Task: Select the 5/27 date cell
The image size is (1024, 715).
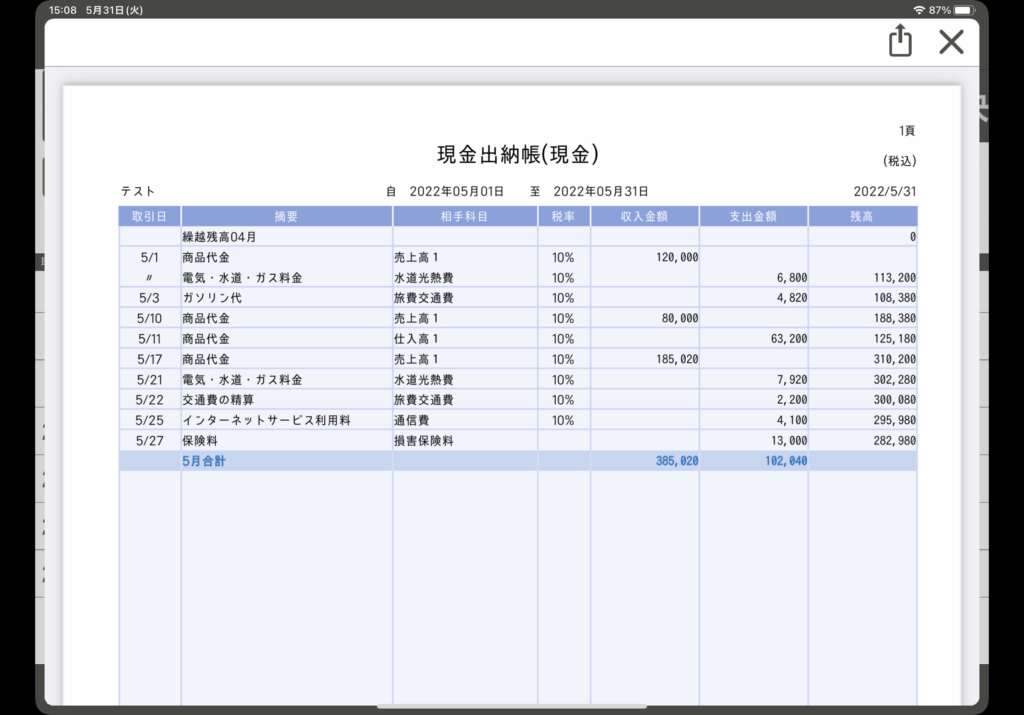Action: pos(150,441)
